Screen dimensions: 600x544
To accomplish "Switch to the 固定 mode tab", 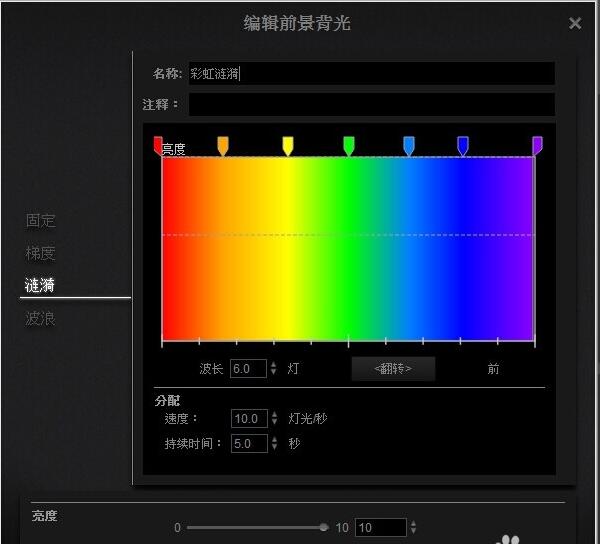I will click(41, 221).
